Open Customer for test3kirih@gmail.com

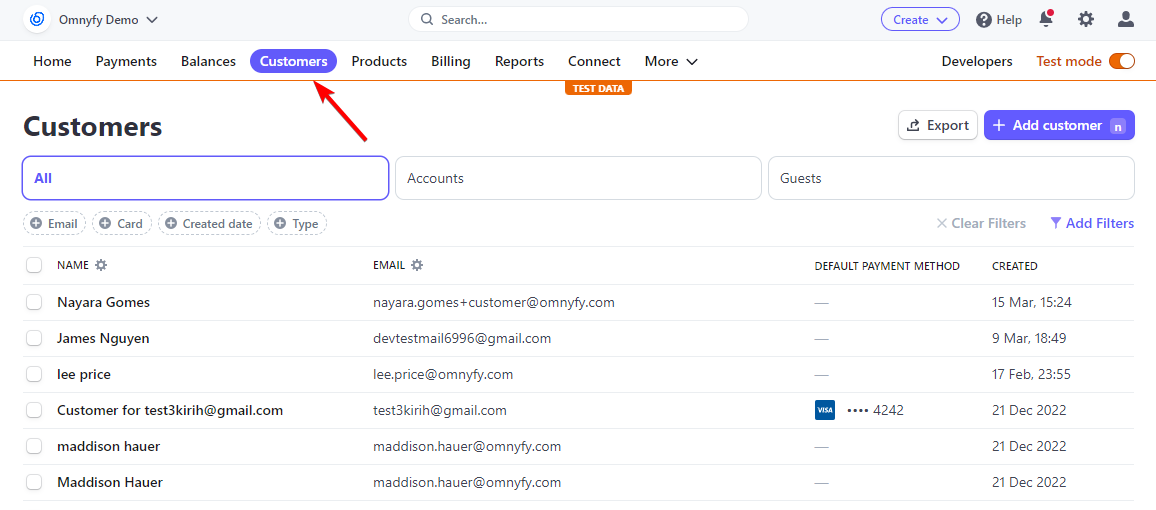[170, 411]
